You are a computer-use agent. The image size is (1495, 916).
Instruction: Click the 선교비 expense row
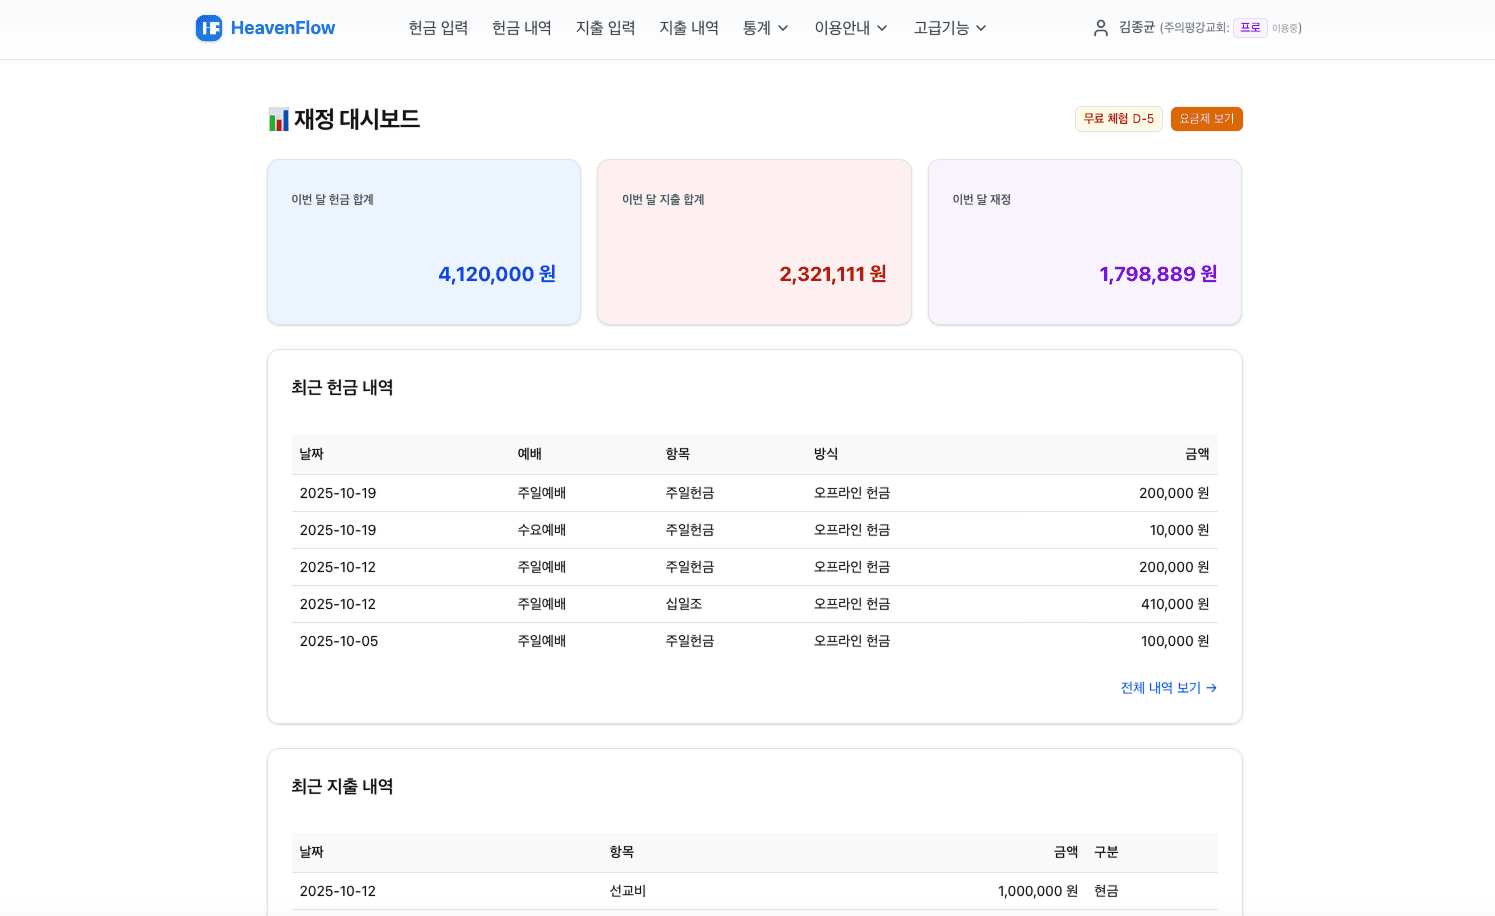tap(755, 891)
